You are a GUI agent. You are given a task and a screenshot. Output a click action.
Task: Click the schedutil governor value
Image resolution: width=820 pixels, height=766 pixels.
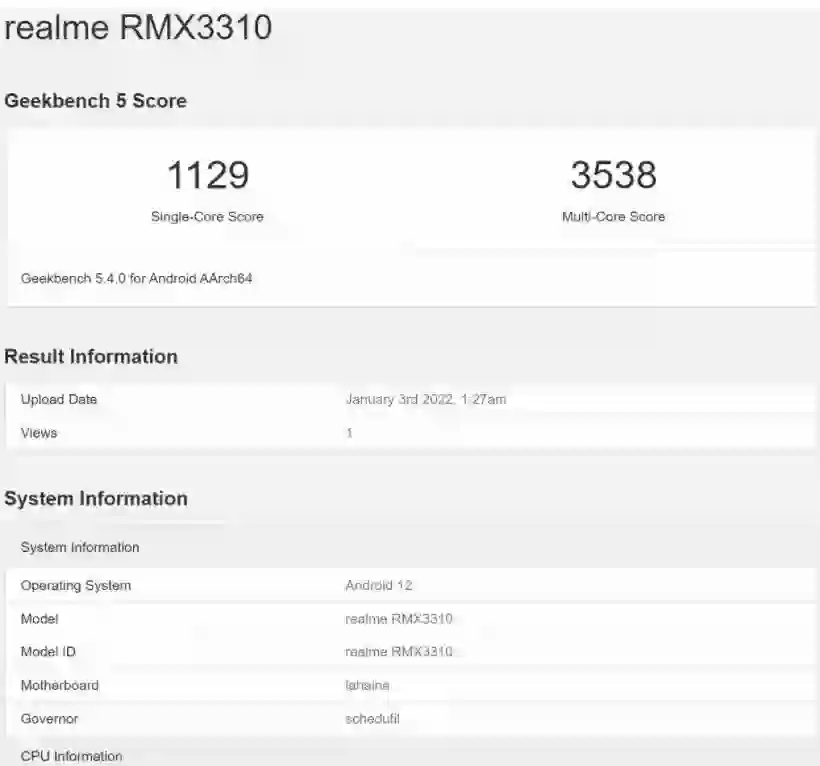372,719
